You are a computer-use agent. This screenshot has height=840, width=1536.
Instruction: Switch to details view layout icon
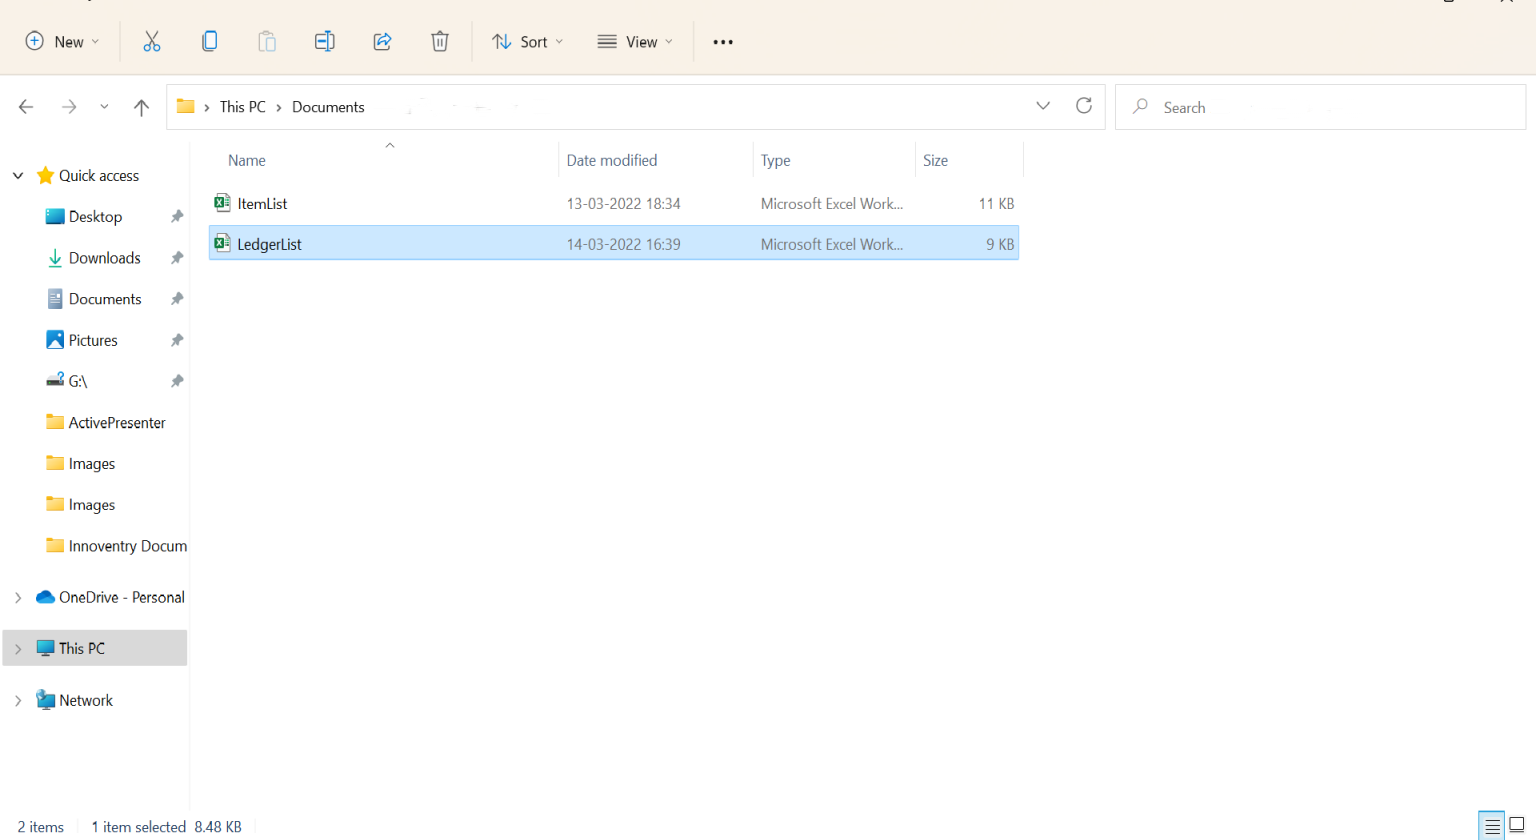[1492, 826]
